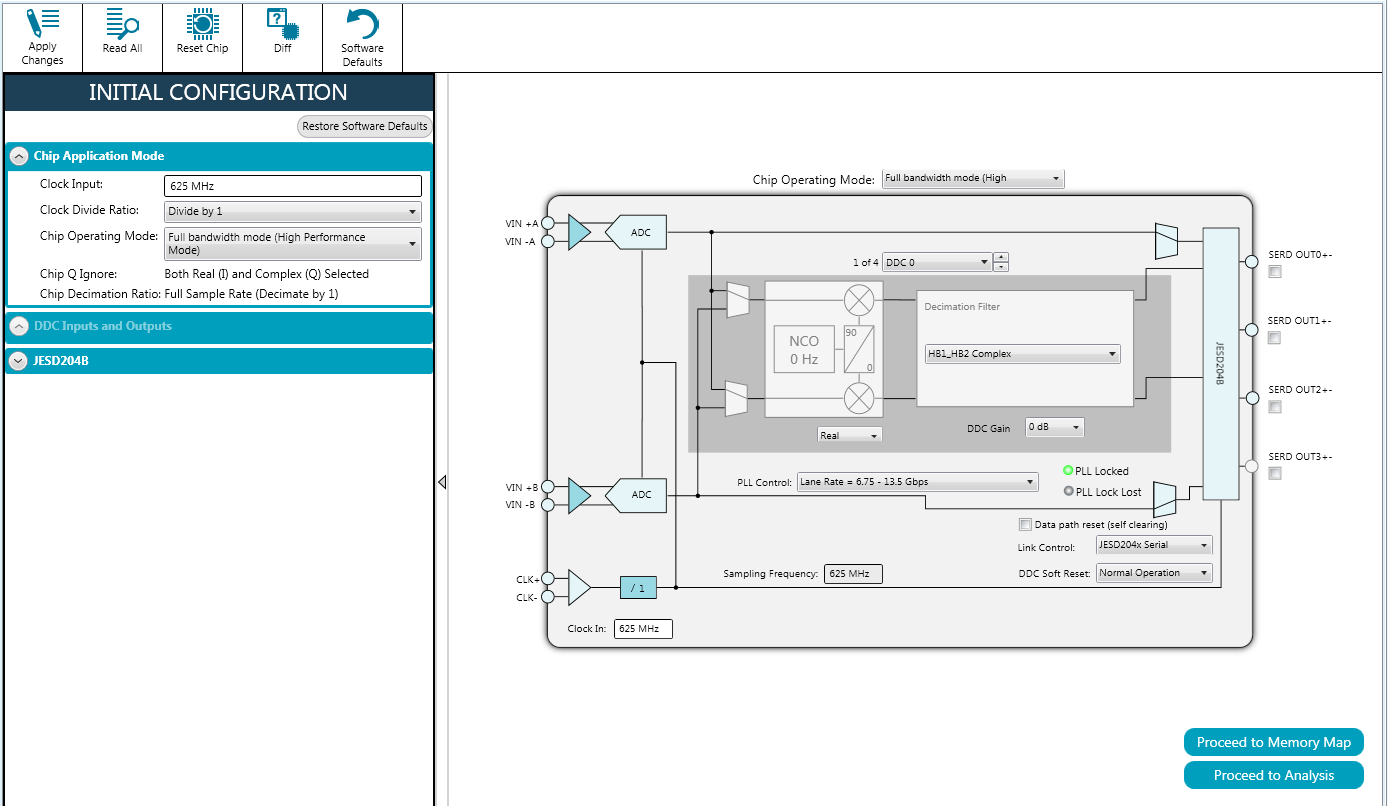Collapse the left panel with splitter arrow
1388x806 pixels.
tap(442, 482)
